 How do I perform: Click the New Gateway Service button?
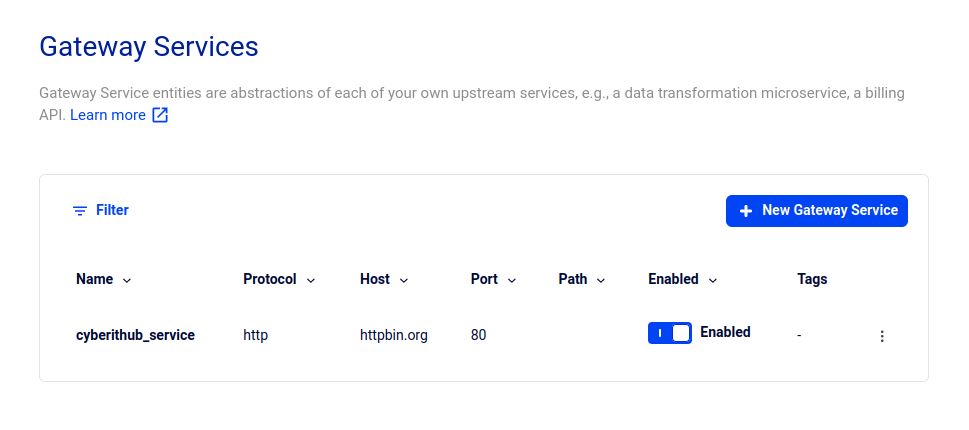(816, 211)
